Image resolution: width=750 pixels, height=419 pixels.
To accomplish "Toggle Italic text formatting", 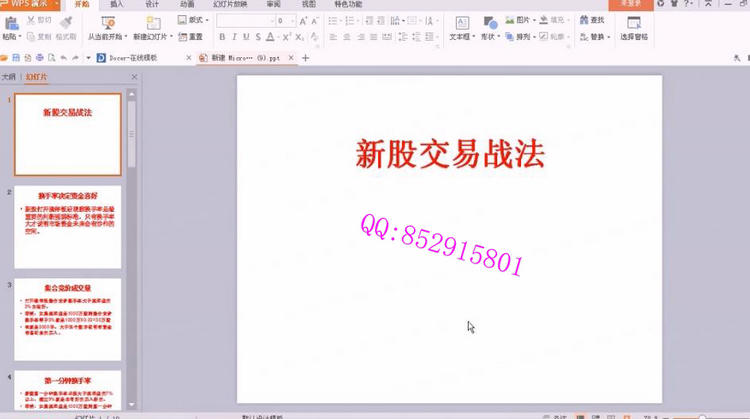I will coord(234,37).
